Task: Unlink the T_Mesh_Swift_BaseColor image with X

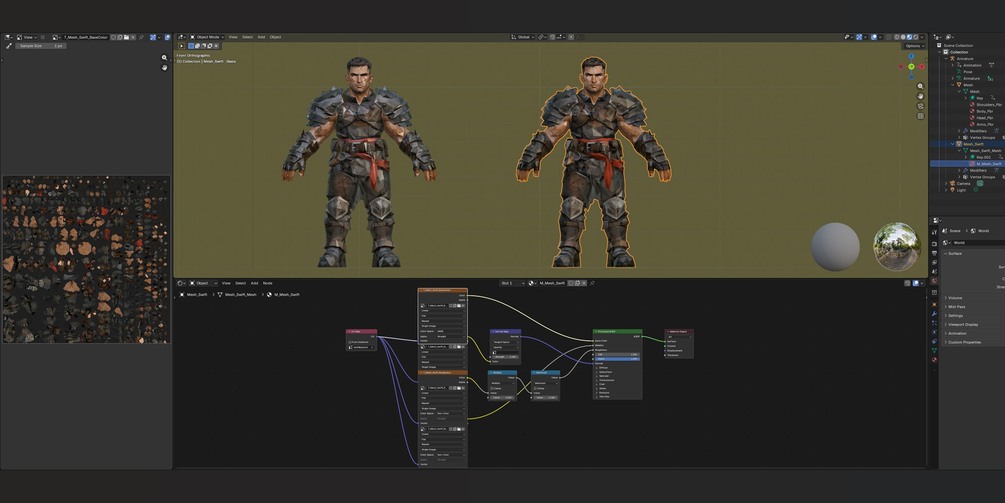Action: click(x=133, y=37)
